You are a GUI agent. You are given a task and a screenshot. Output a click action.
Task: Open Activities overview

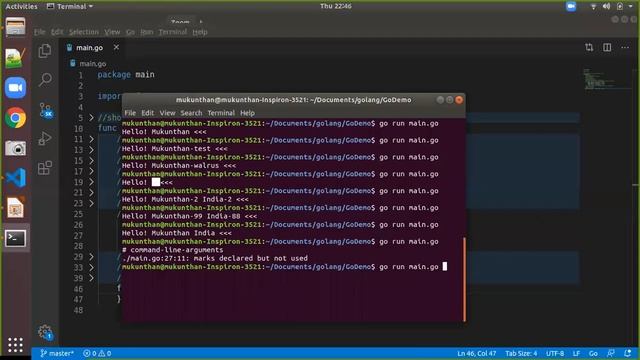[21, 6]
